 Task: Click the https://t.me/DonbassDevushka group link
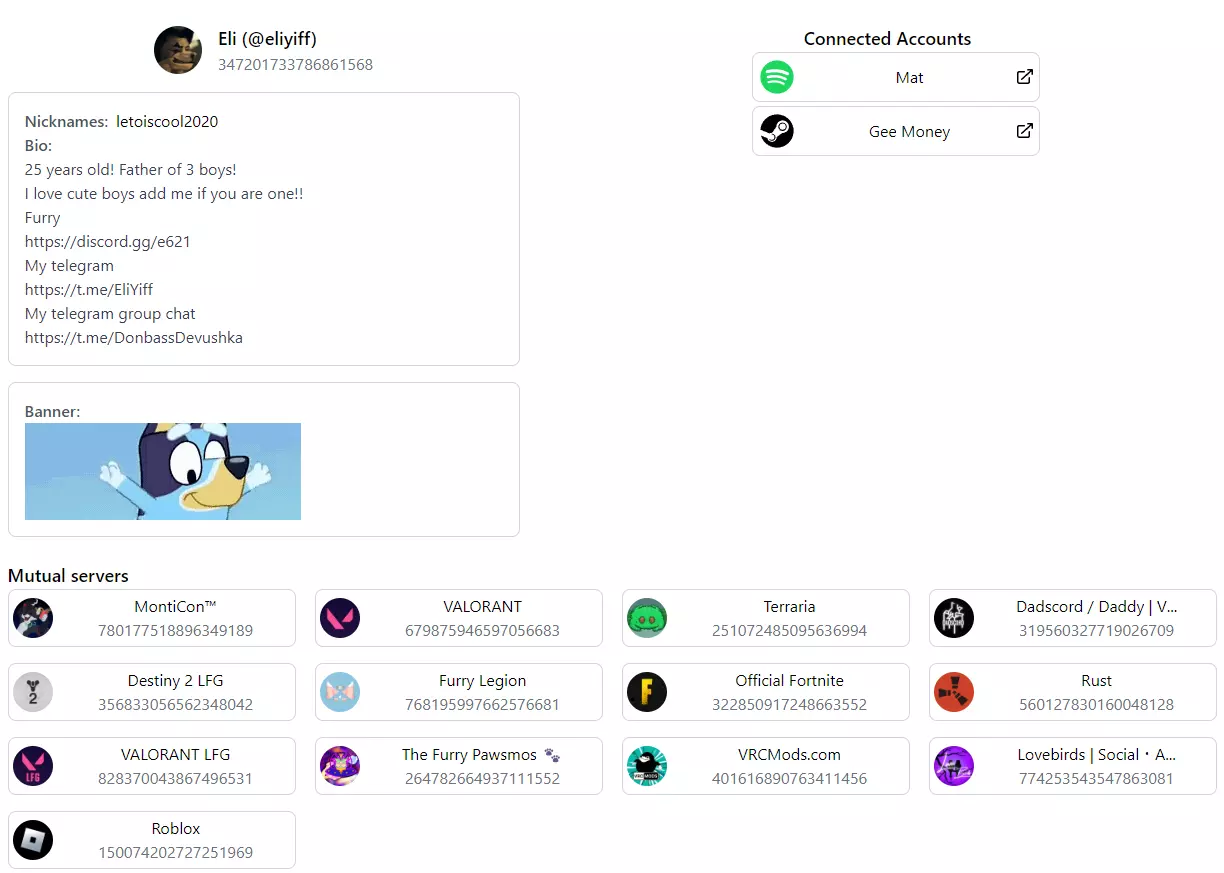[x=134, y=338]
